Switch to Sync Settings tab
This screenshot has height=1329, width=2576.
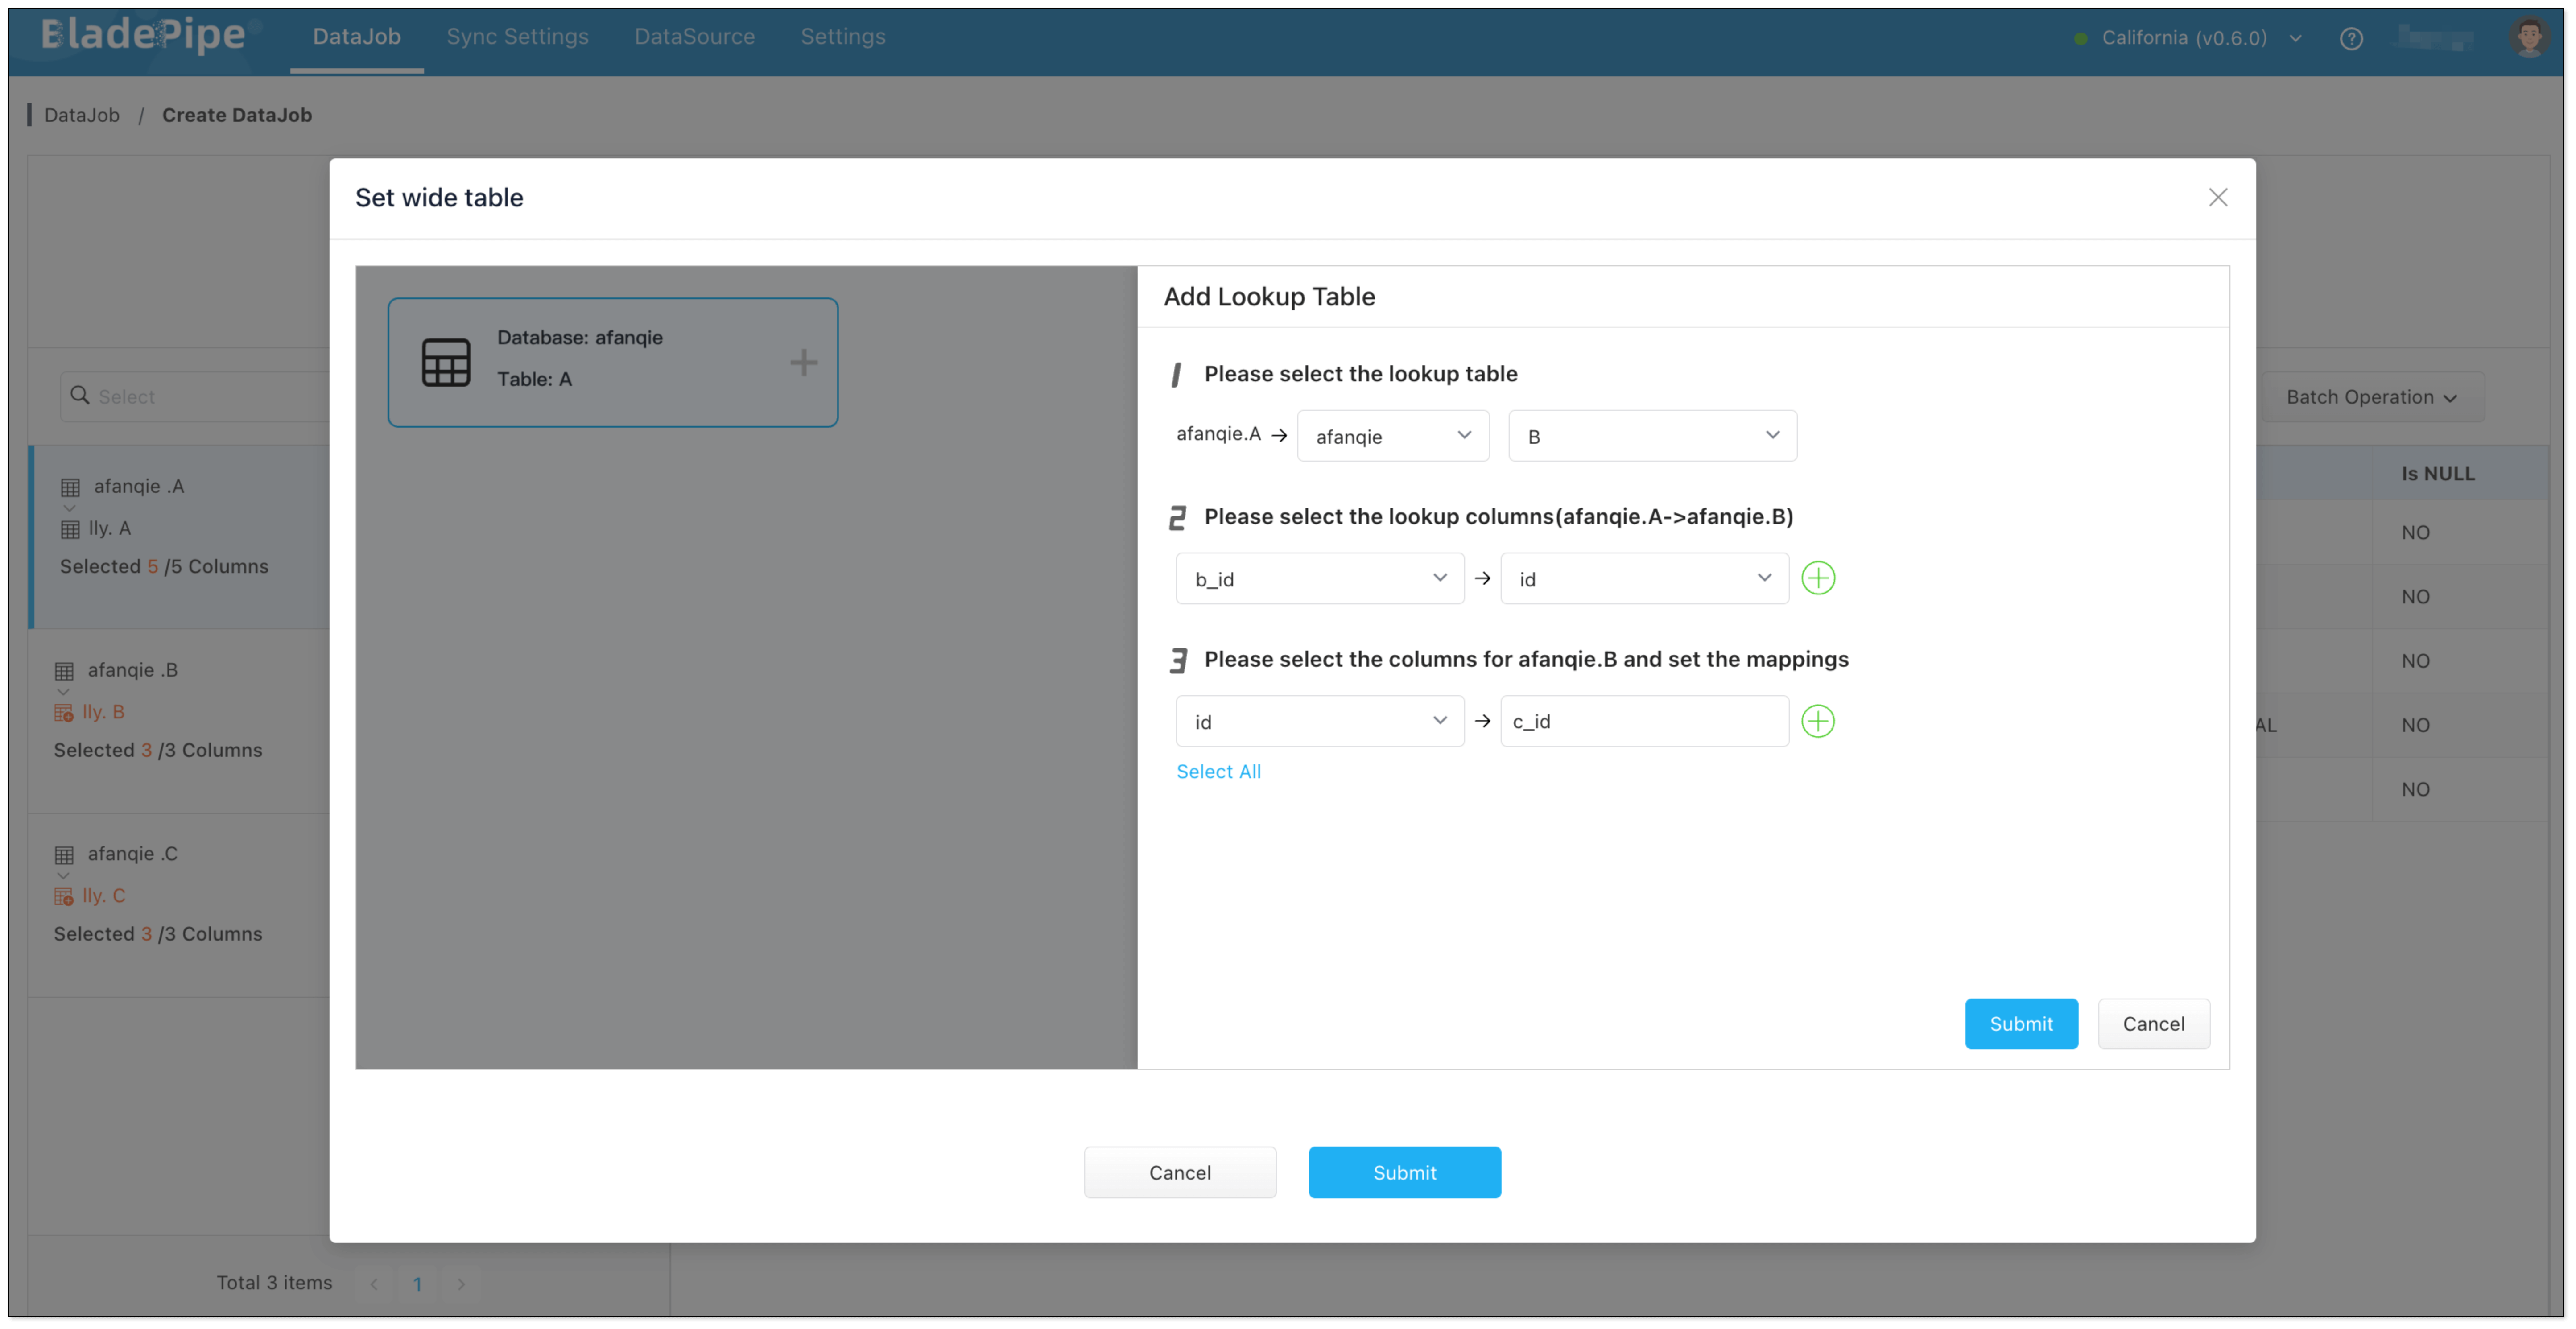pyautogui.click(x=517, y=37)
